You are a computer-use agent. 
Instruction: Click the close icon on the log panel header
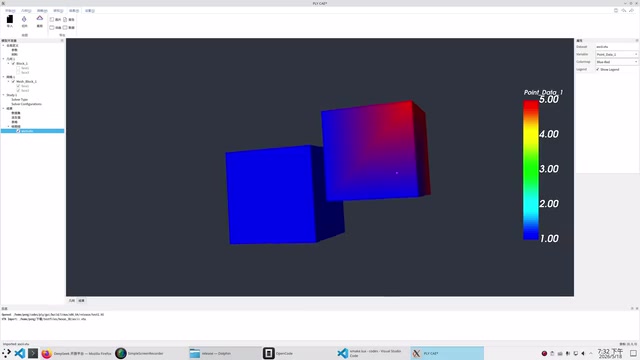(x=637, y=309)
